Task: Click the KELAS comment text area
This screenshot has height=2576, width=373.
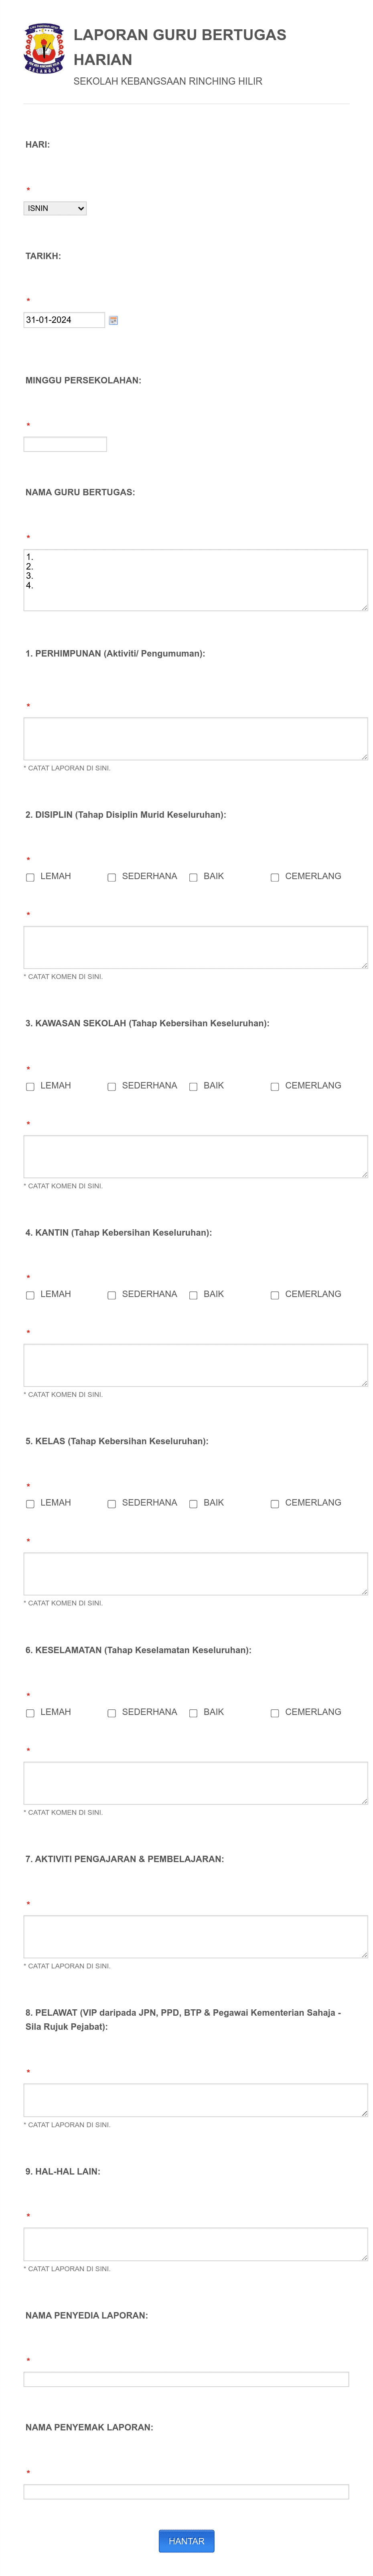Action: [x=195, y=1573]
